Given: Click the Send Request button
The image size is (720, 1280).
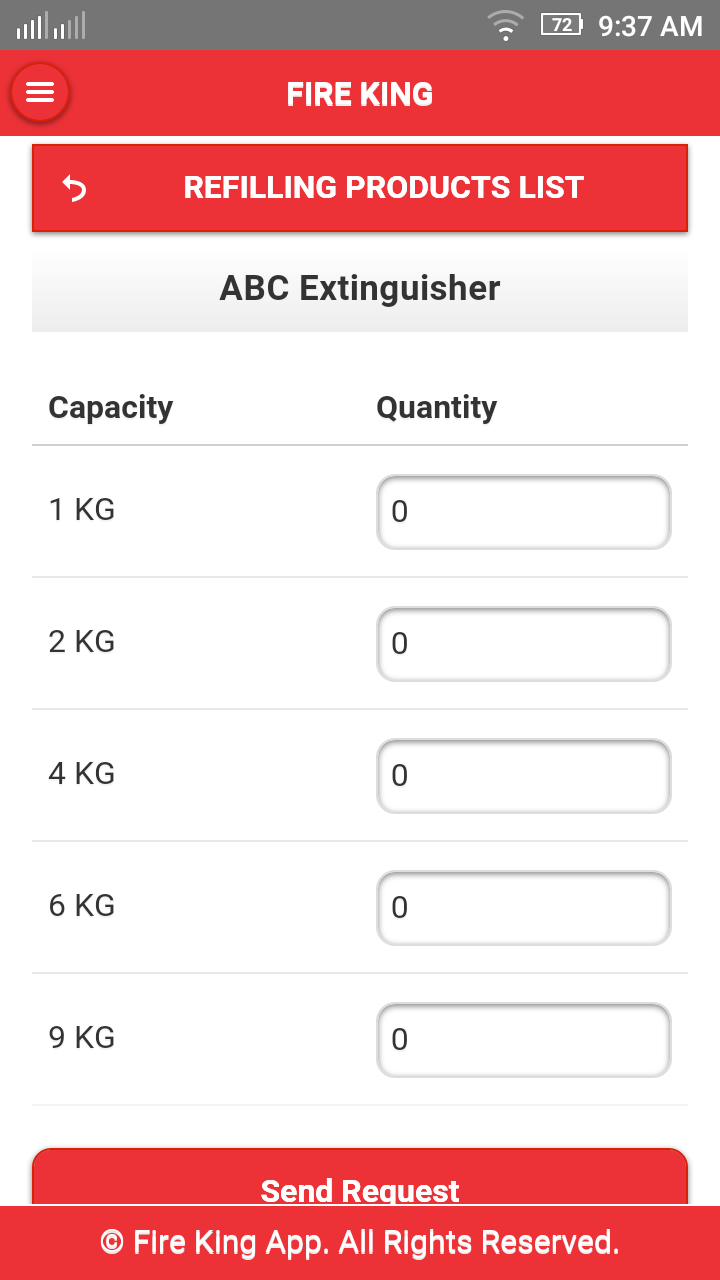Looking at the screenshot, I should [360, 1177].
